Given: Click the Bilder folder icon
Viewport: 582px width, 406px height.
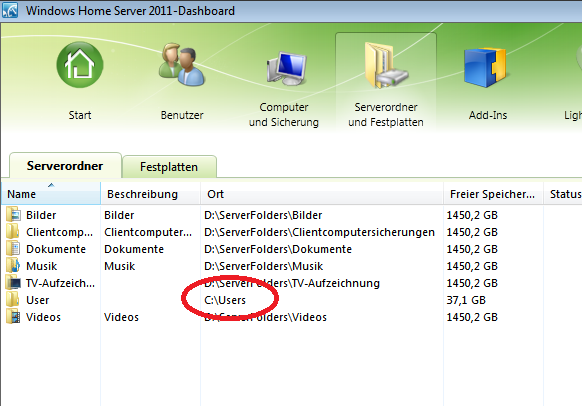Looking at the screenshot, I should (x=13, y=215).
